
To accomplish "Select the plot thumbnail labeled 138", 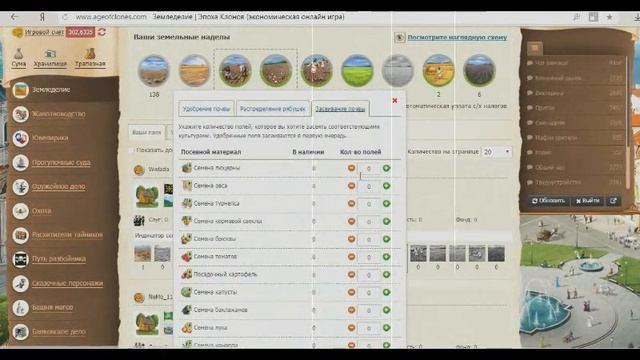I will [153, 71].
